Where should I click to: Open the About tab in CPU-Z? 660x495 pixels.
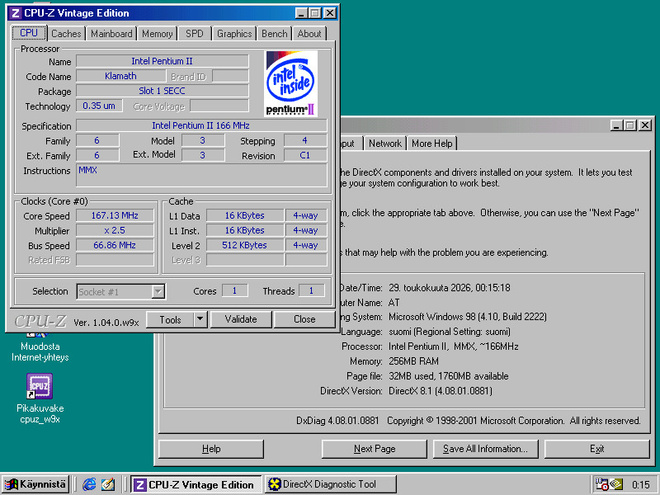coord(309,34)
